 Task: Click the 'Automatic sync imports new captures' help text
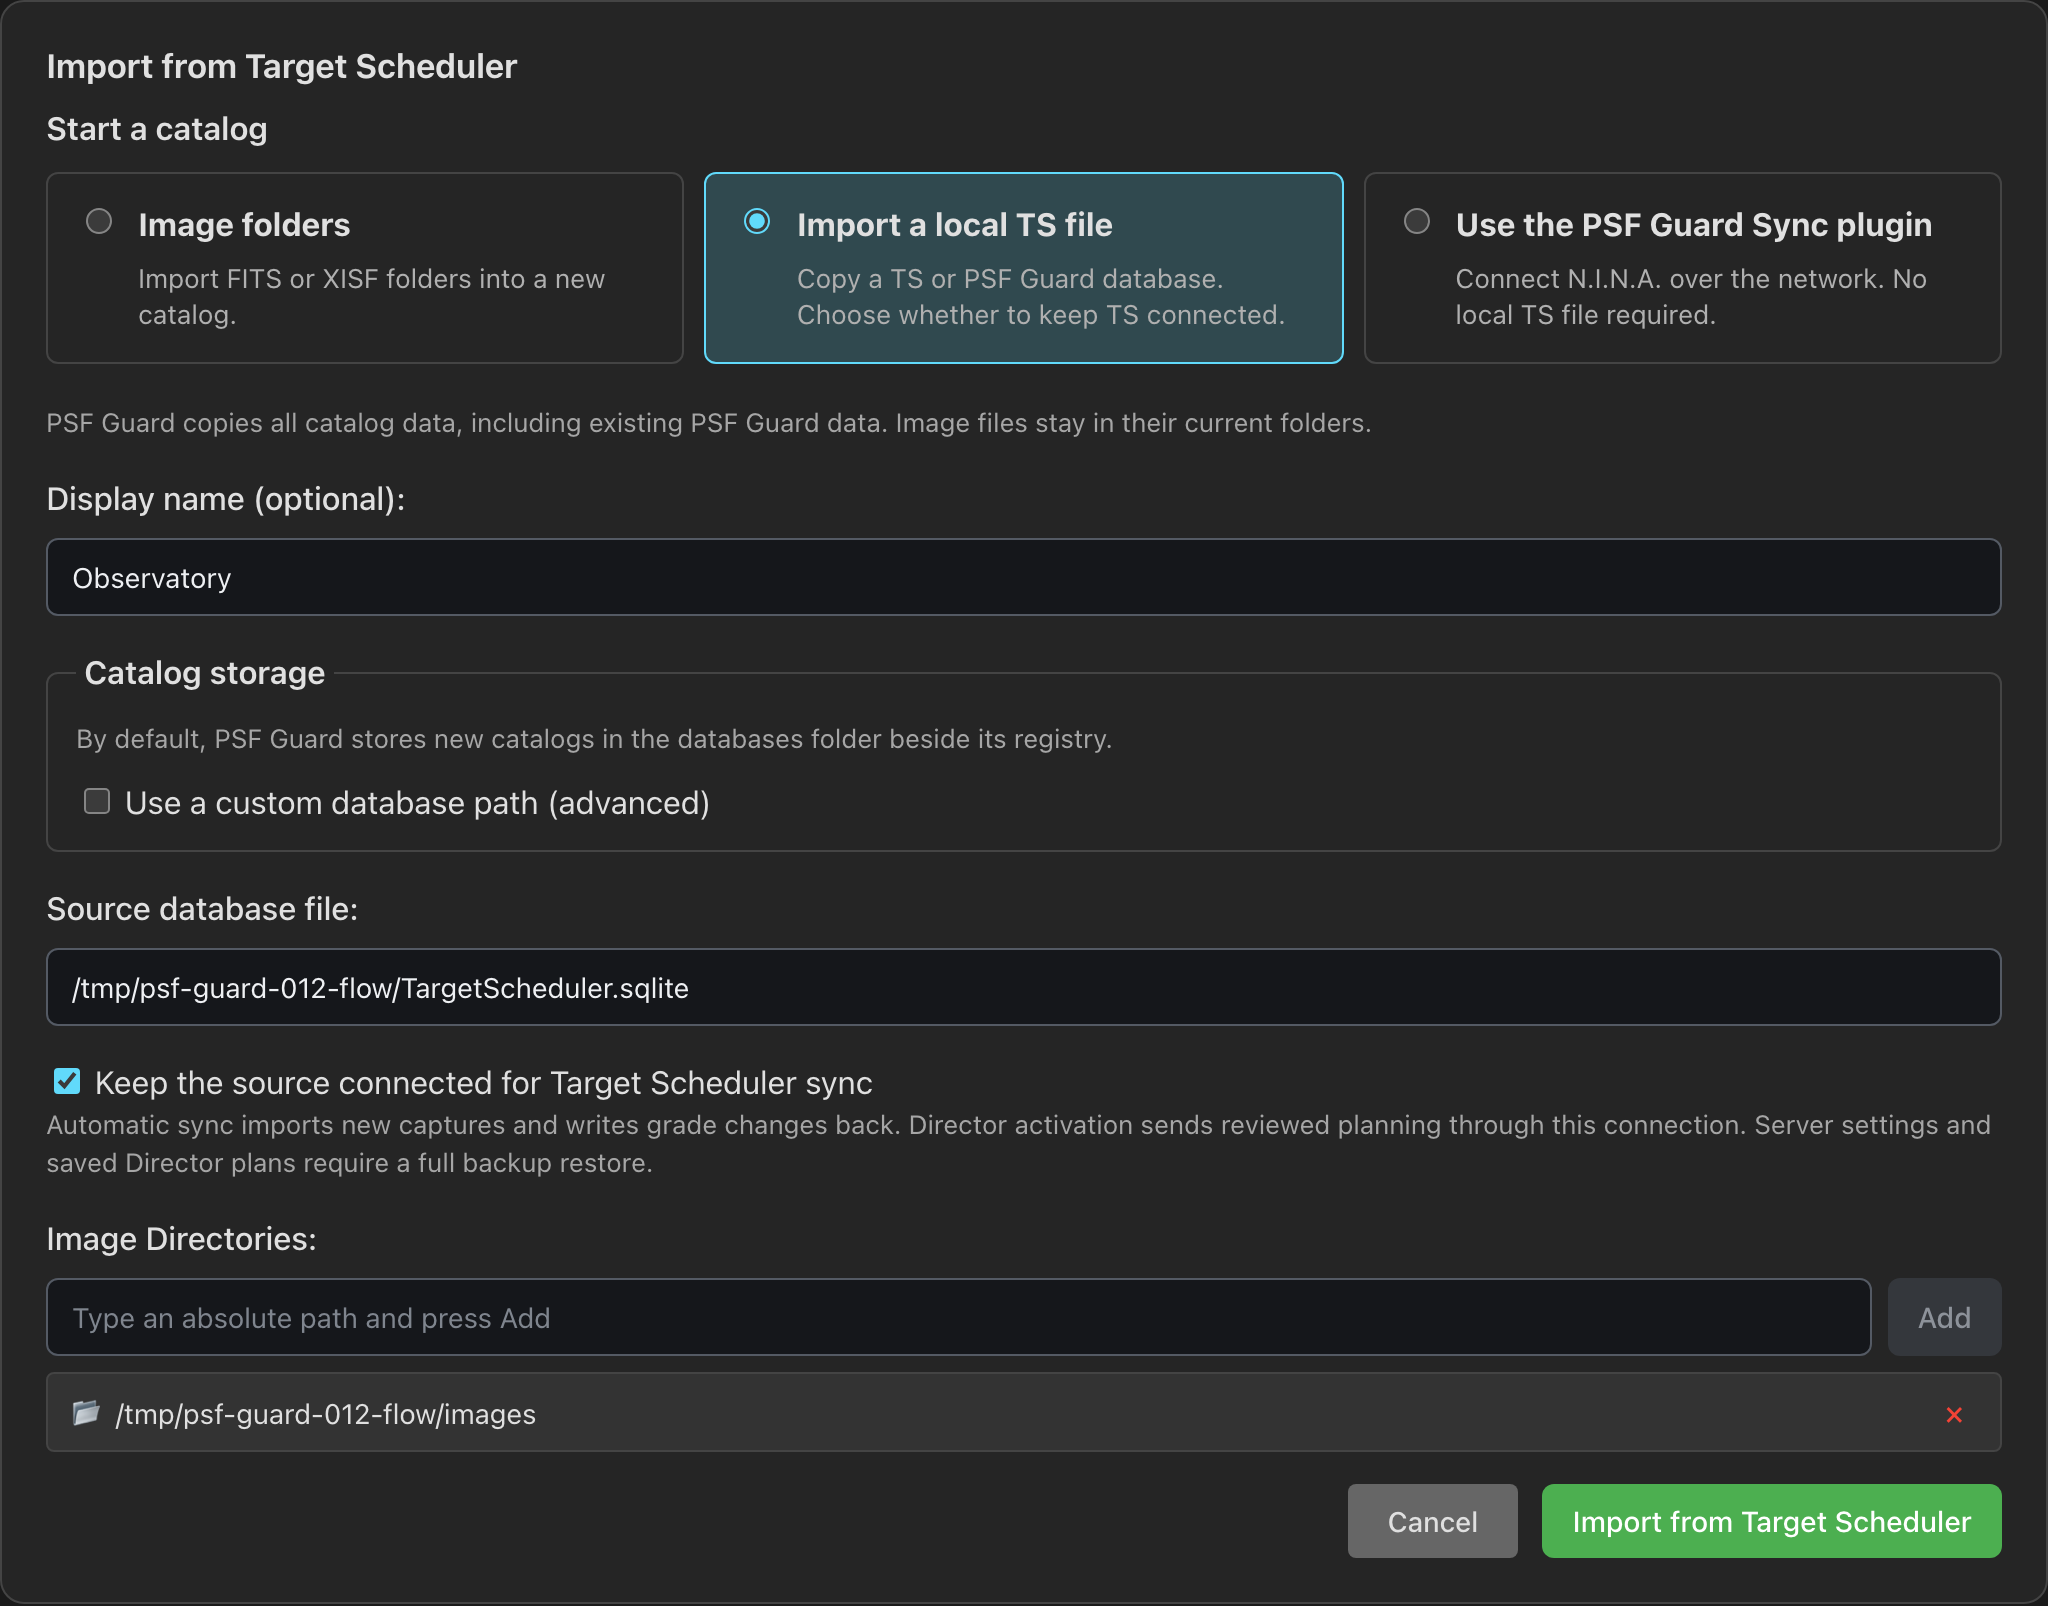click(x=1018, y=1144)
